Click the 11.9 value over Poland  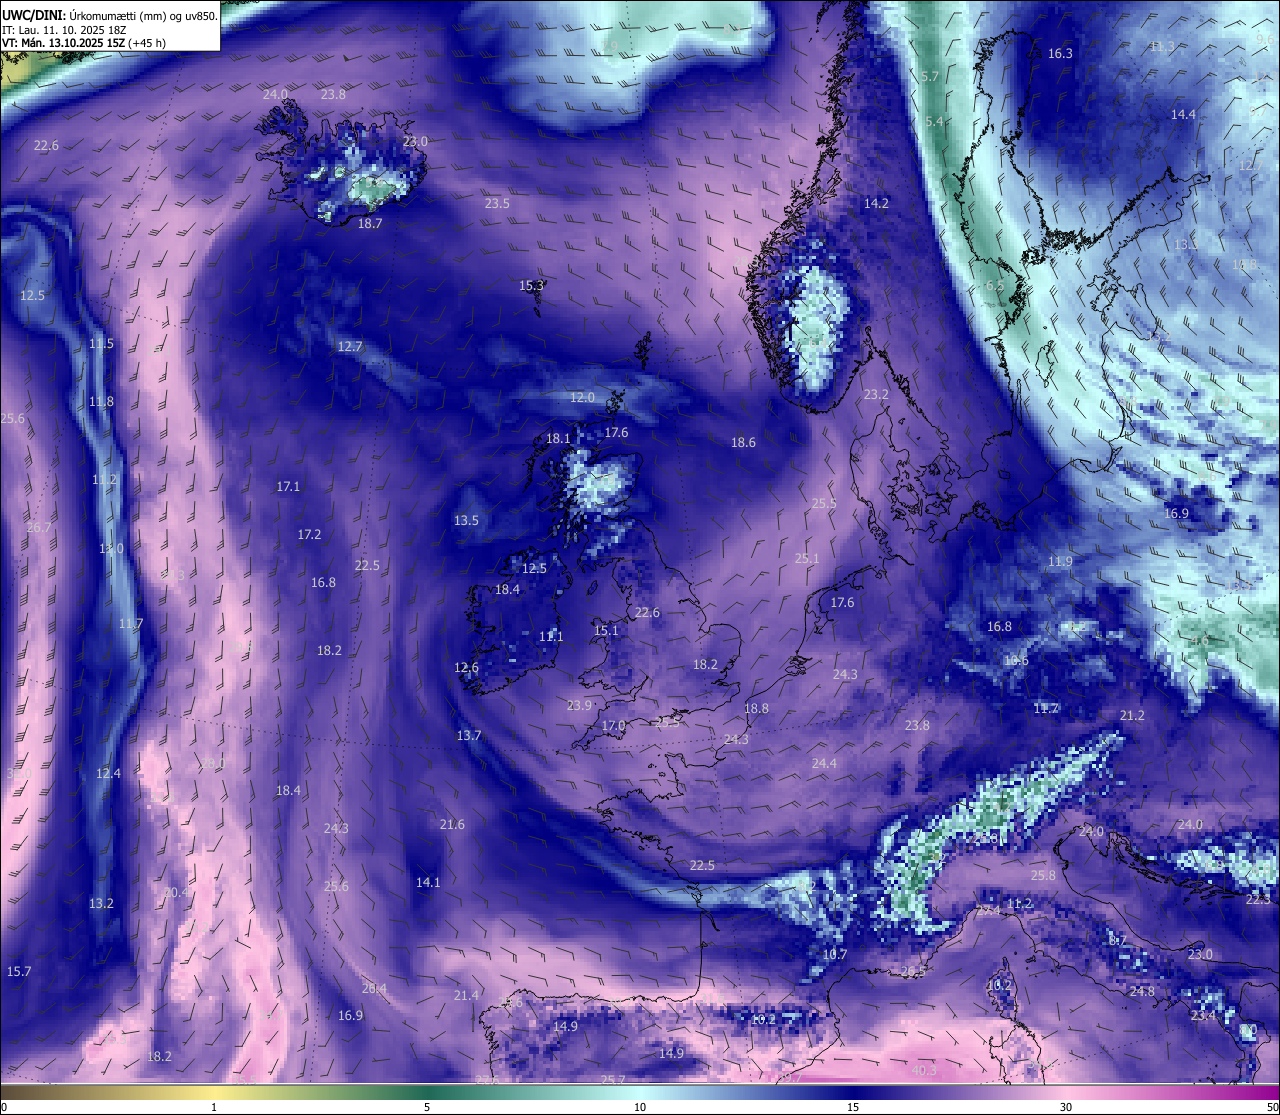click(1060, 561)
